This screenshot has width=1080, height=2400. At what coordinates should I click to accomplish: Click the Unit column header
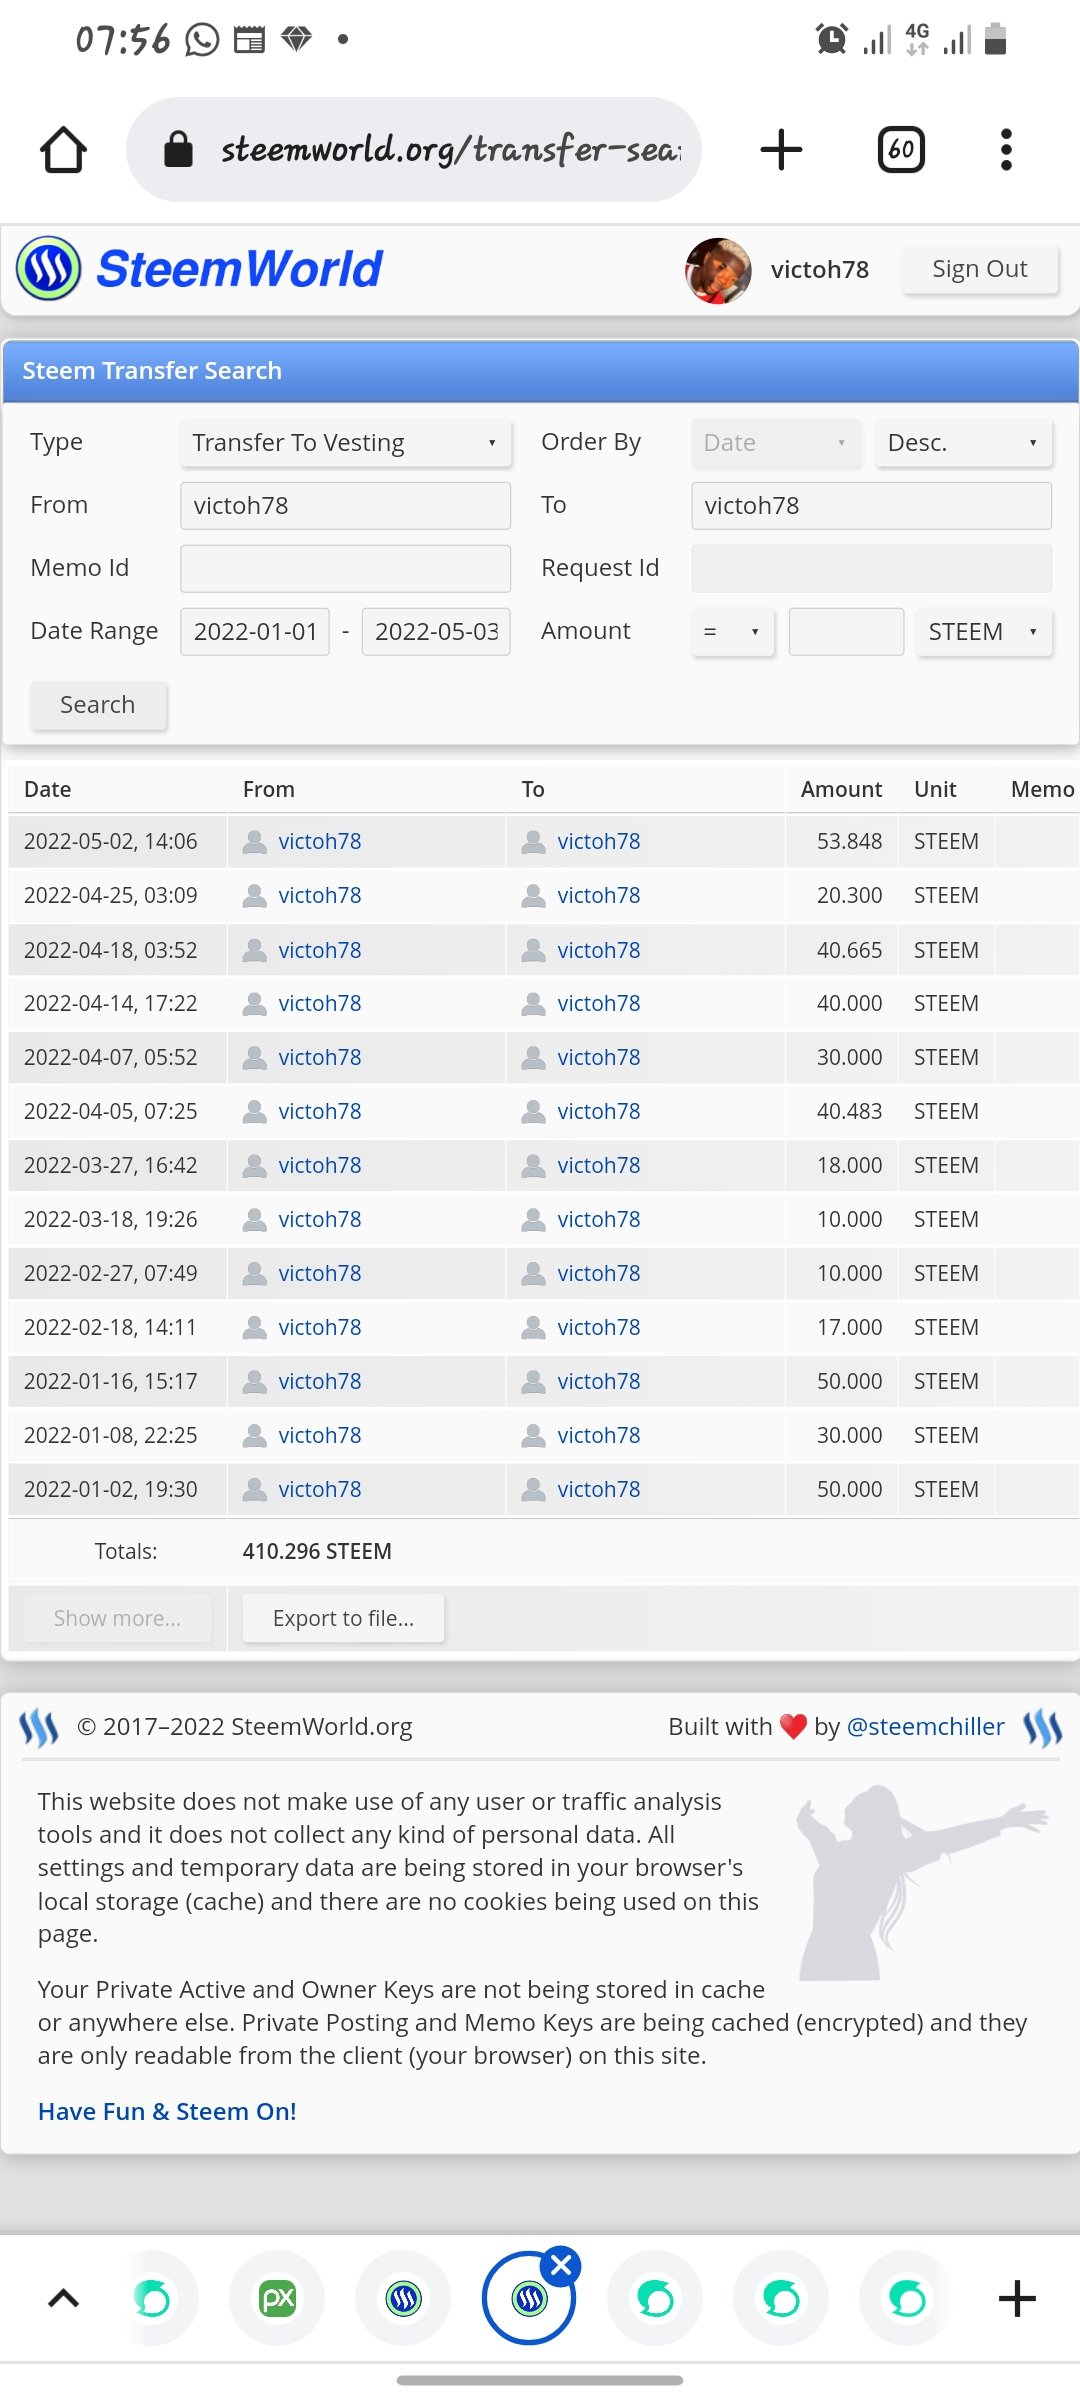(x=936, y=790)
